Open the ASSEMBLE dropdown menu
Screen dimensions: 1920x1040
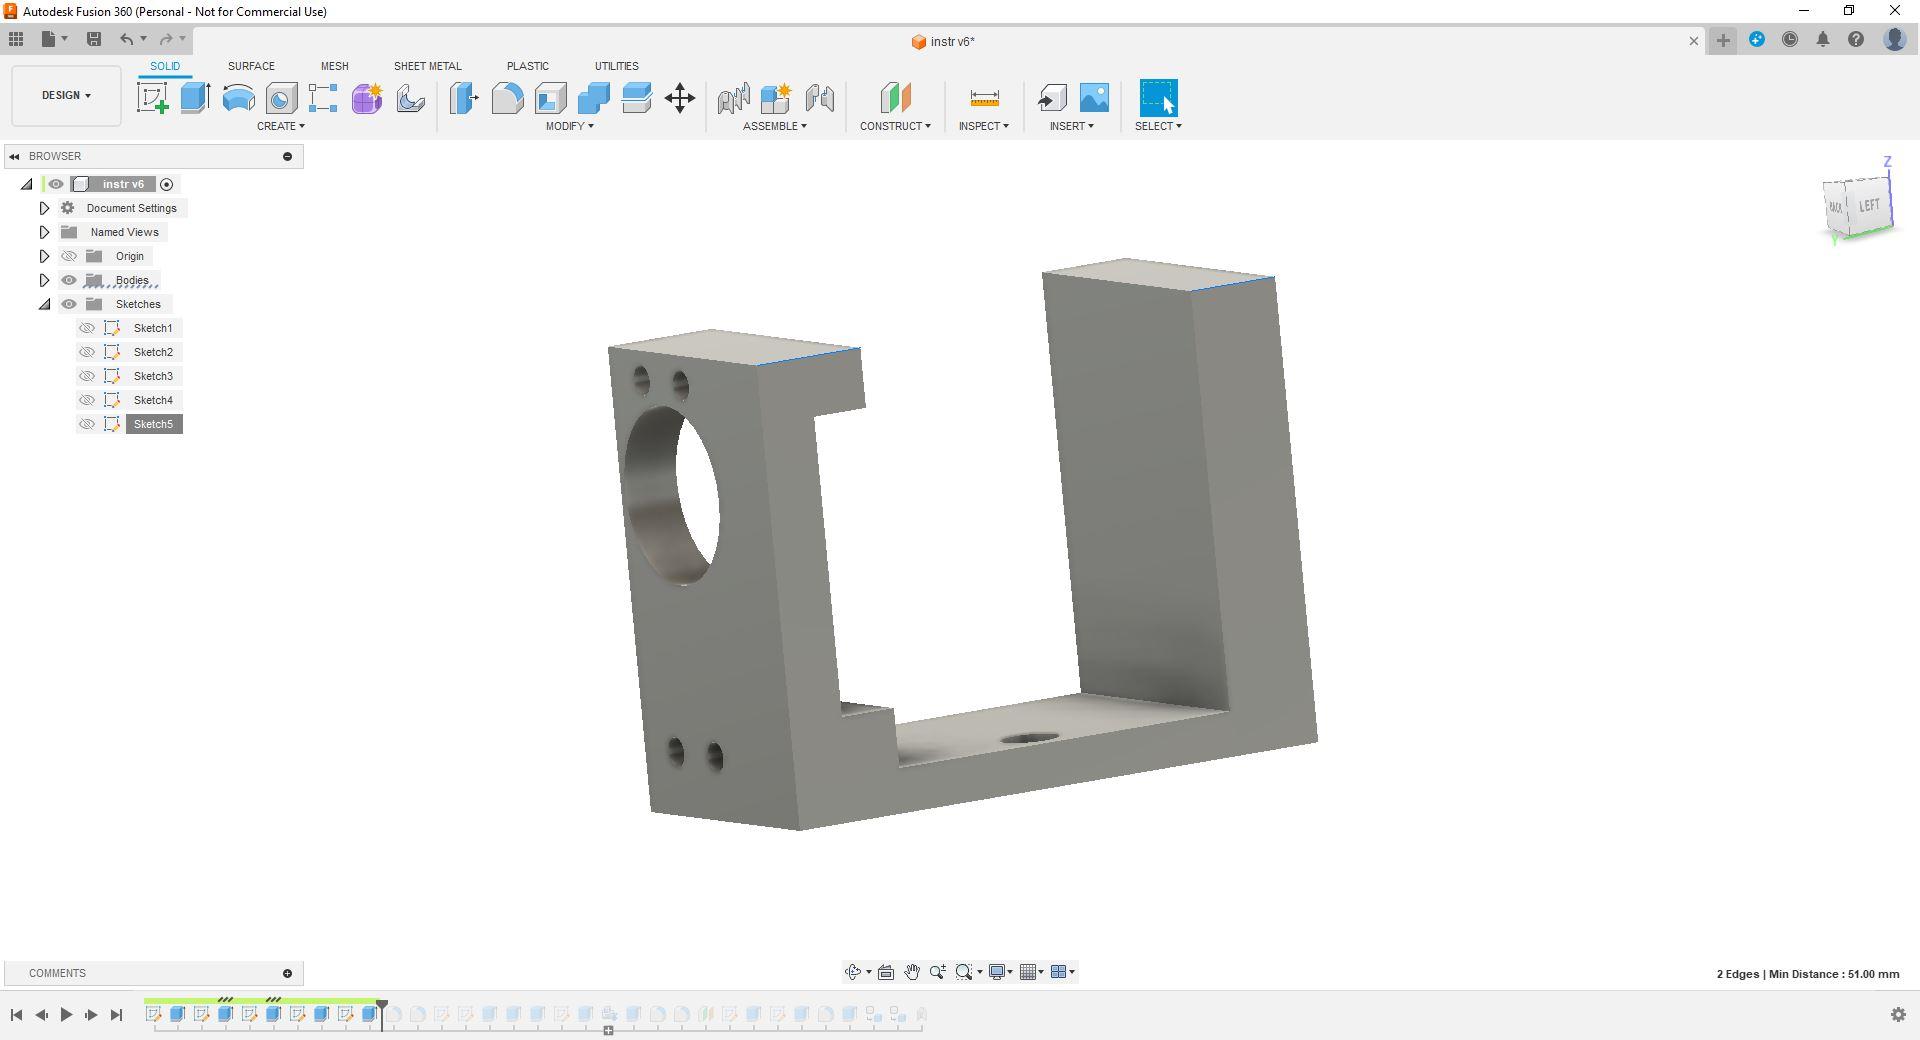pyautogui.click(x=775, y=126)
